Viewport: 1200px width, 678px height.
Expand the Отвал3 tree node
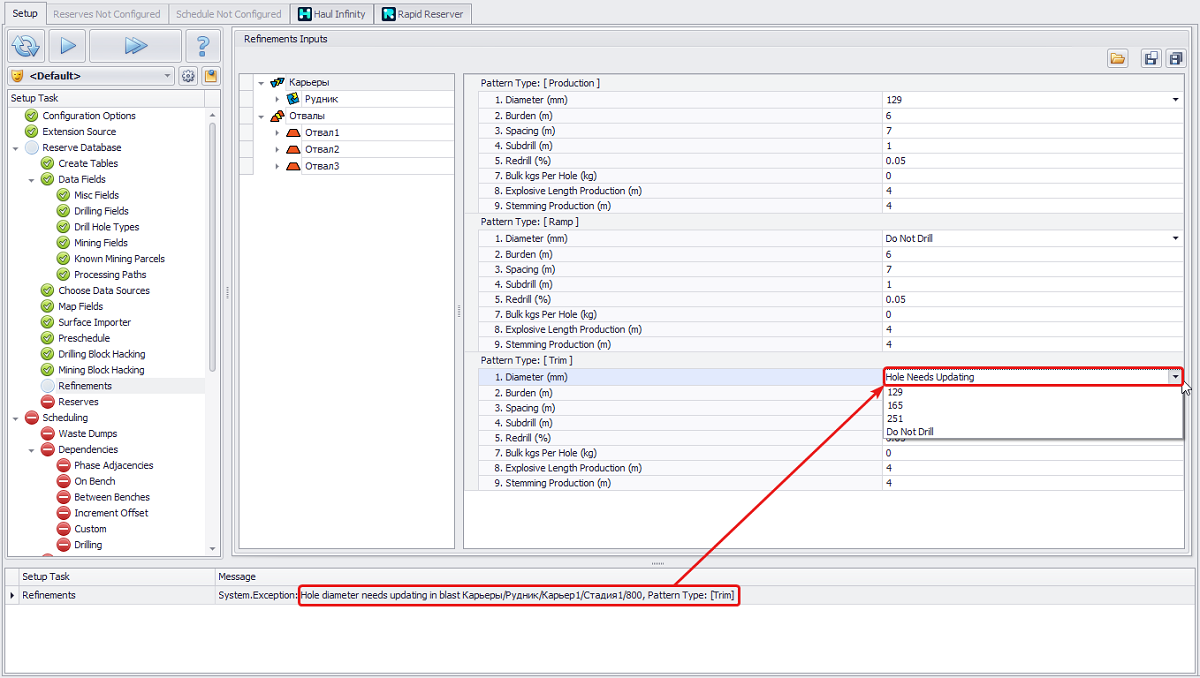277,166
